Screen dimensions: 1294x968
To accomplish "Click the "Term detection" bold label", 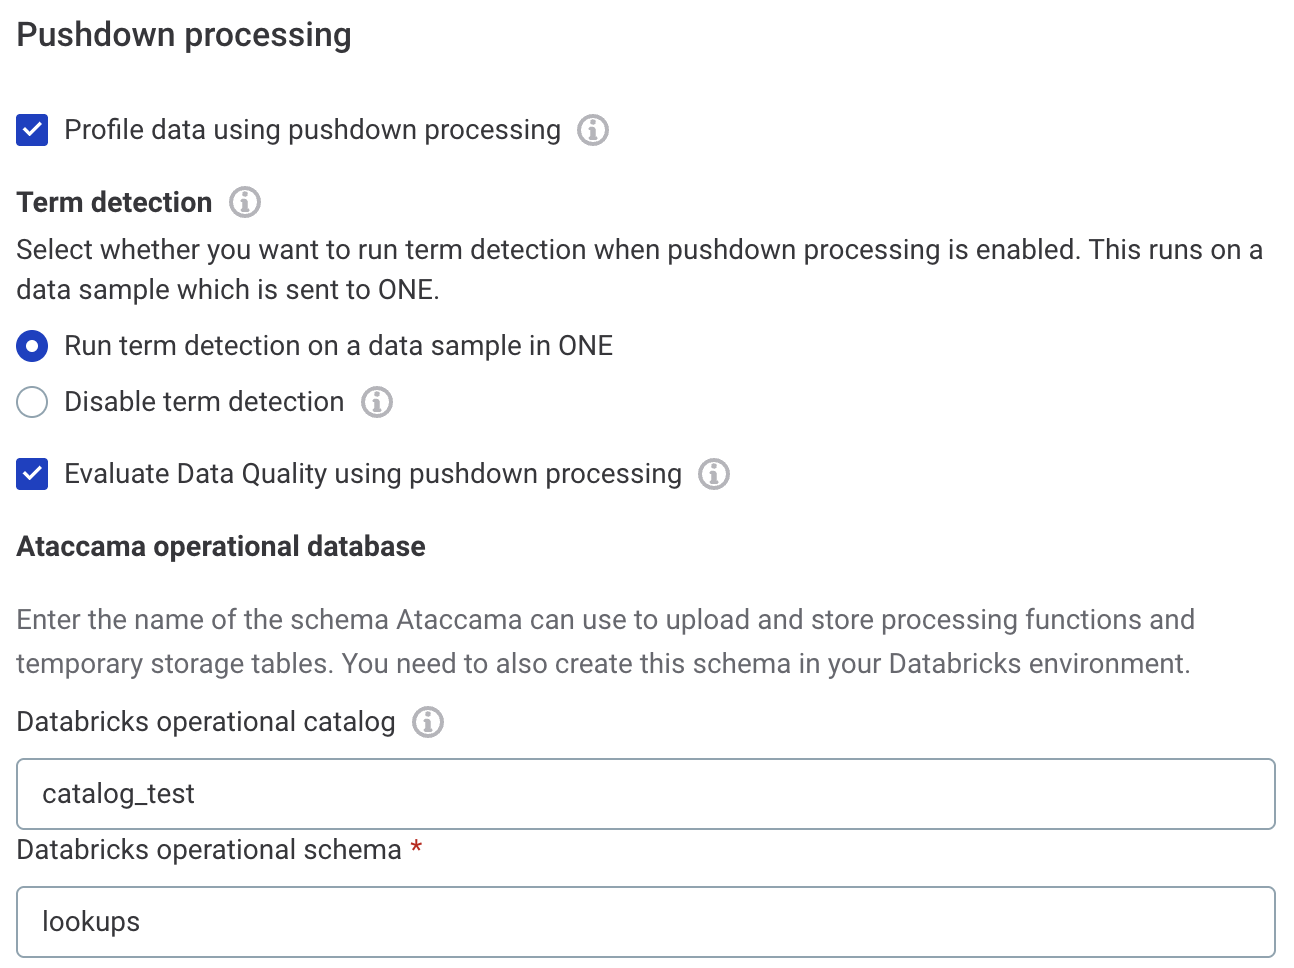I will [x=113, y=202].
